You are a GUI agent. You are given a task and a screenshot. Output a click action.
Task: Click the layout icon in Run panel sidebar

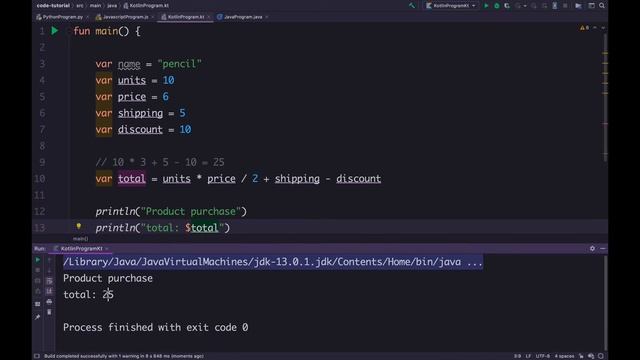click(x=38, y=304)
